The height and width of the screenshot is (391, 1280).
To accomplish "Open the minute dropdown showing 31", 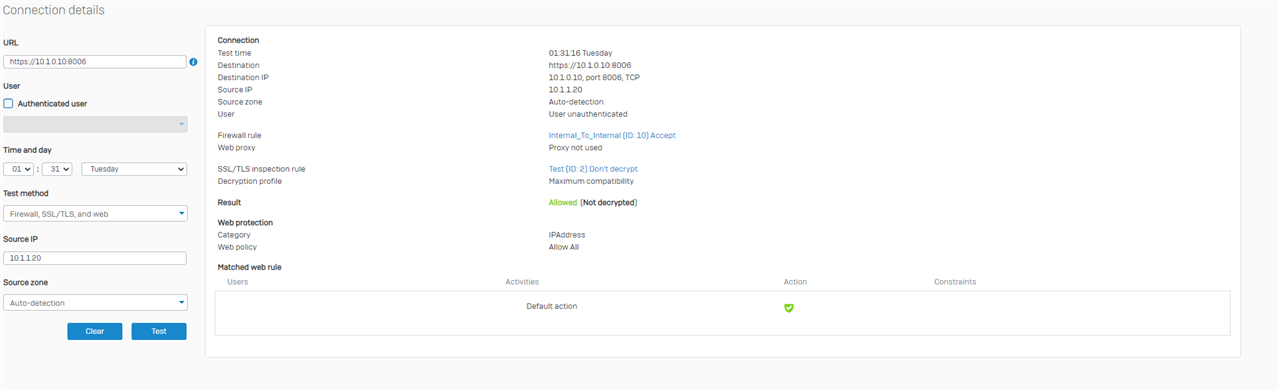I will point(57,169).
